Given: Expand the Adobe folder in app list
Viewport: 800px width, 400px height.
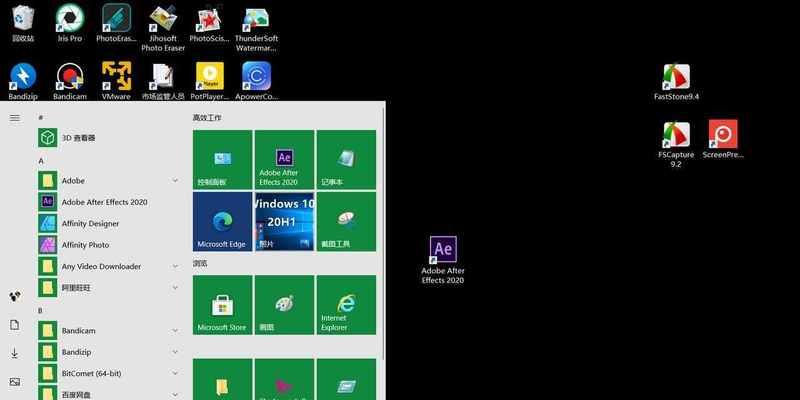Looking at the screenshot, I should point(175,181).
